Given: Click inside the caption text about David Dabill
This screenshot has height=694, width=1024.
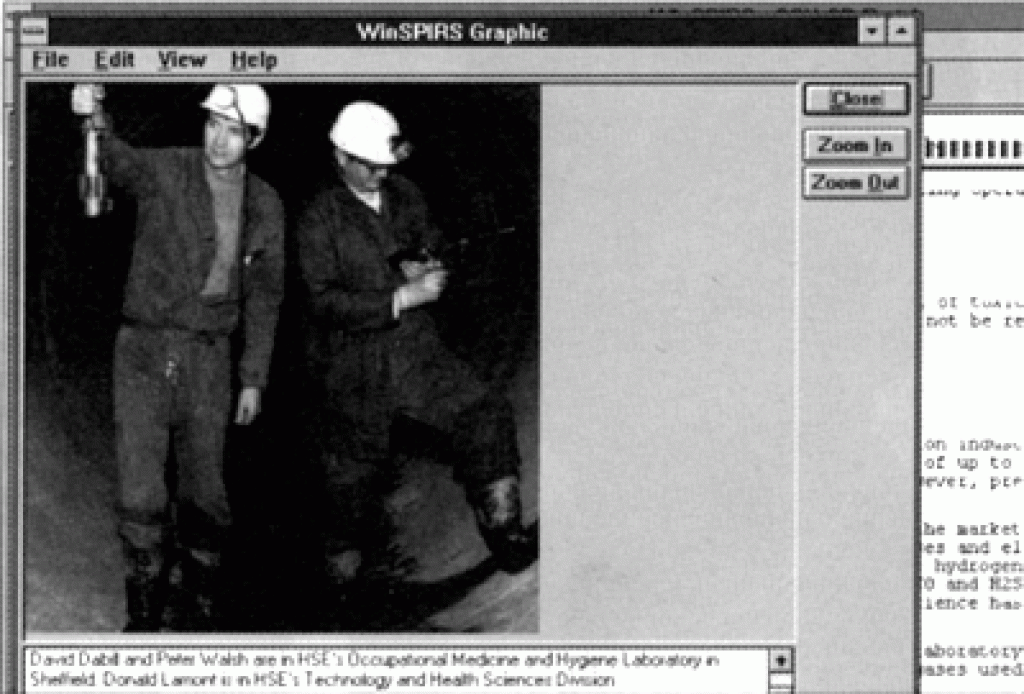Looking at the screenshot, I should (376, 670).
